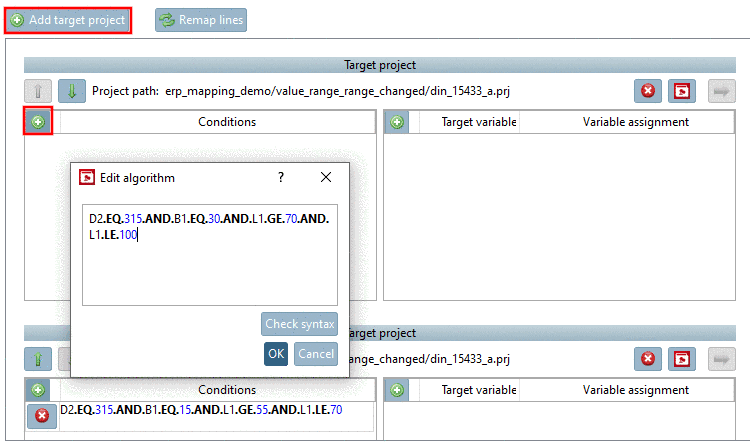The width and height of the screenshot is (750, 446).
Task: Move second target project up arrow
Action: coord(38,359)
